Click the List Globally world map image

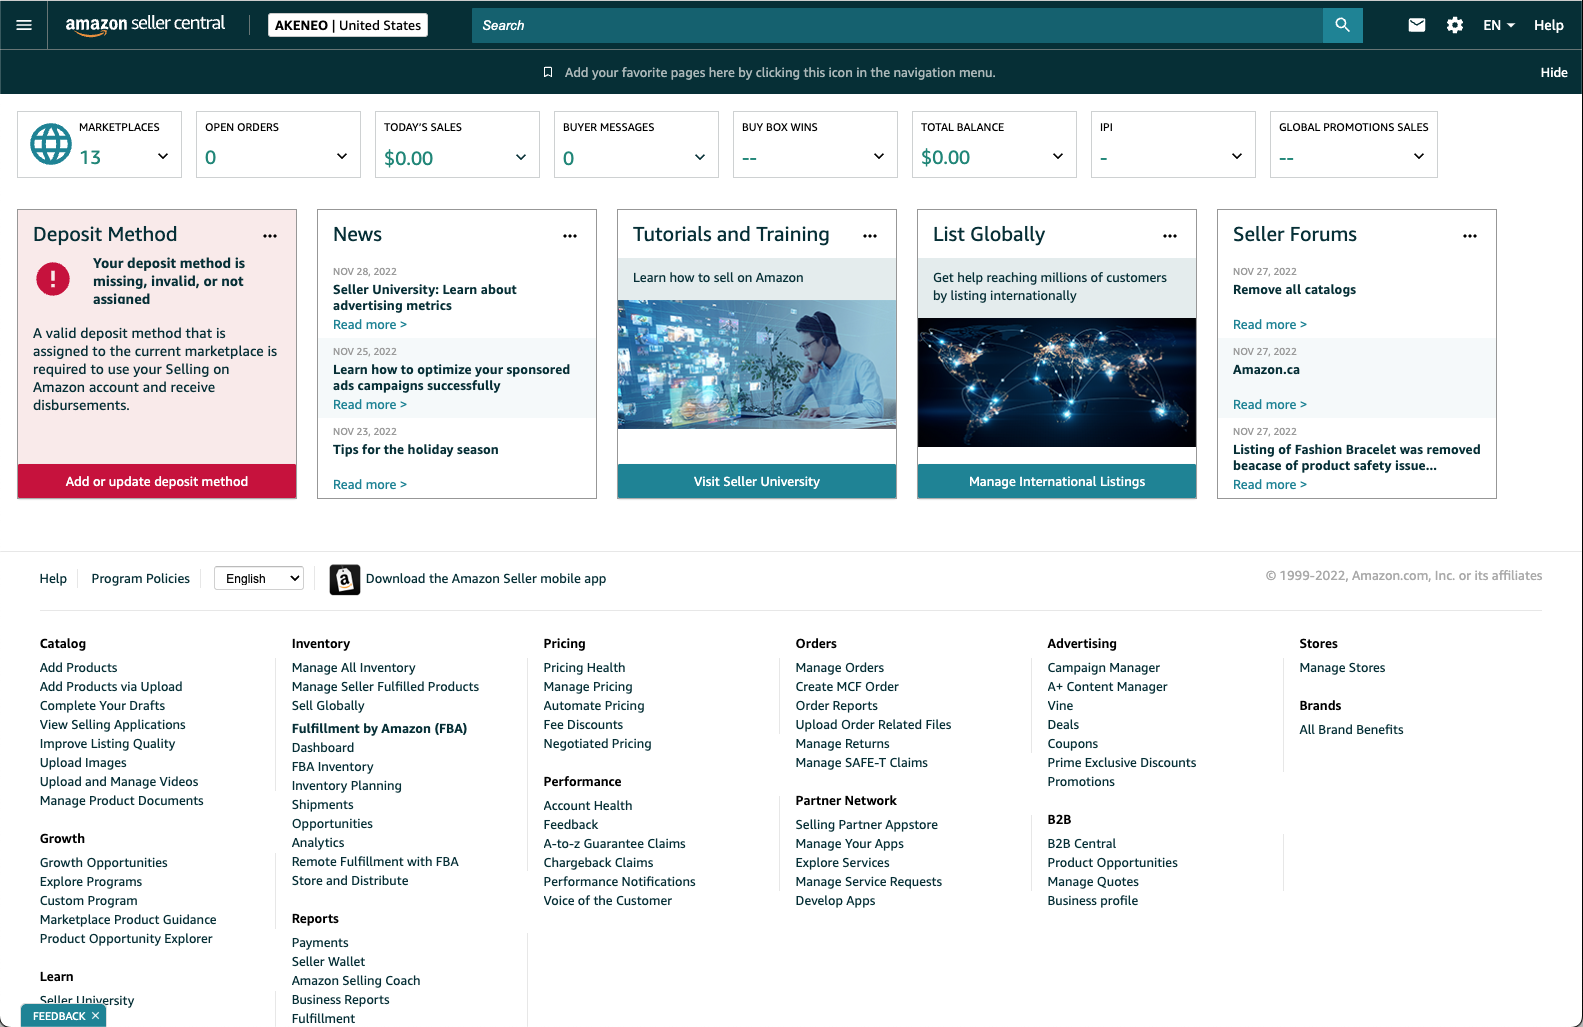(x=1056, y=382)
